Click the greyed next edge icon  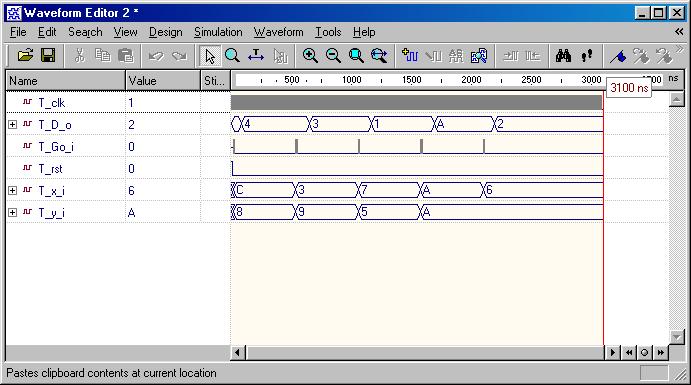click(533, 56)
